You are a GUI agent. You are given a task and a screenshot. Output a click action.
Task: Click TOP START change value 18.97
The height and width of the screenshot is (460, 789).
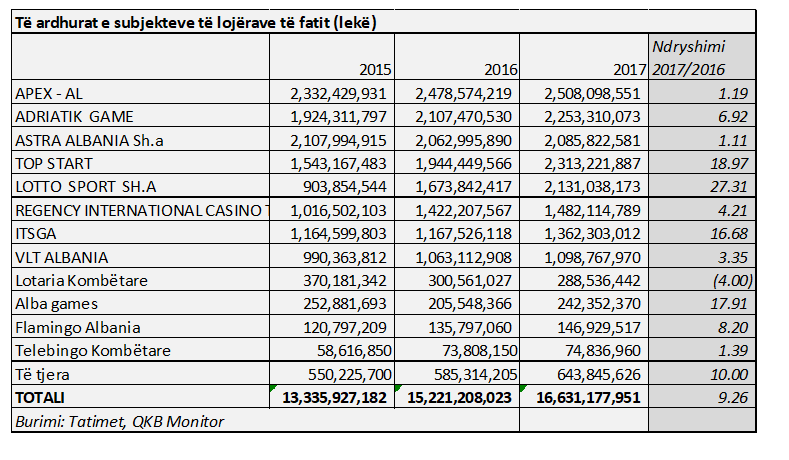pos(701,163)
